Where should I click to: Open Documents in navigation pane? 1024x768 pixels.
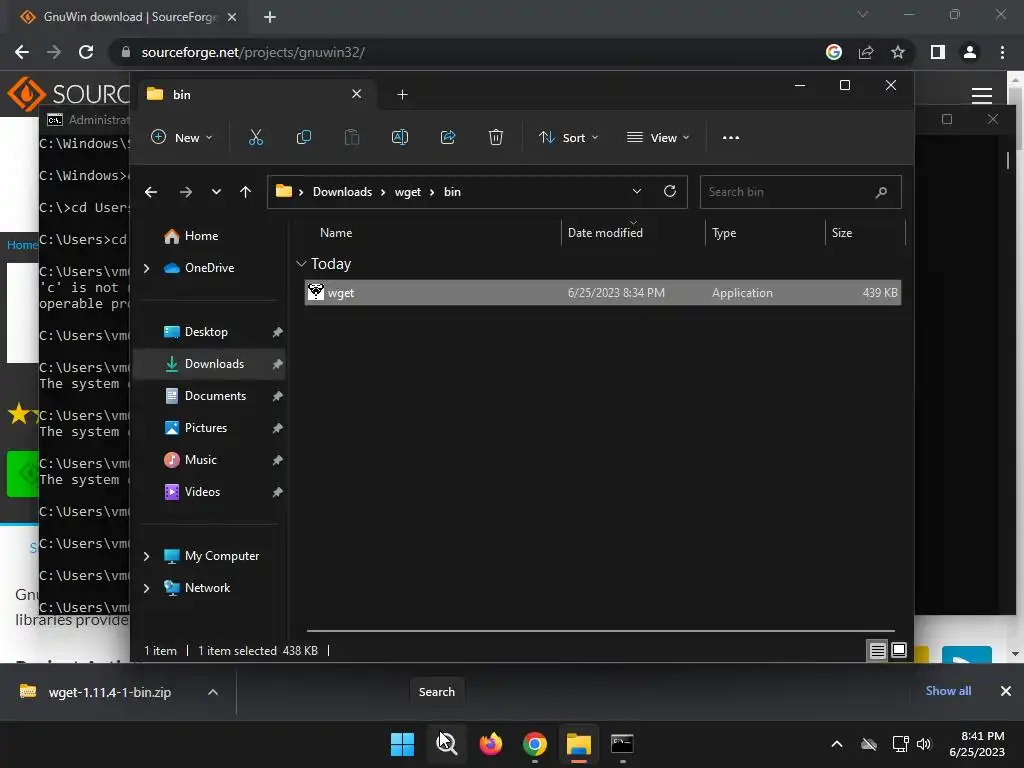(209, 396)
